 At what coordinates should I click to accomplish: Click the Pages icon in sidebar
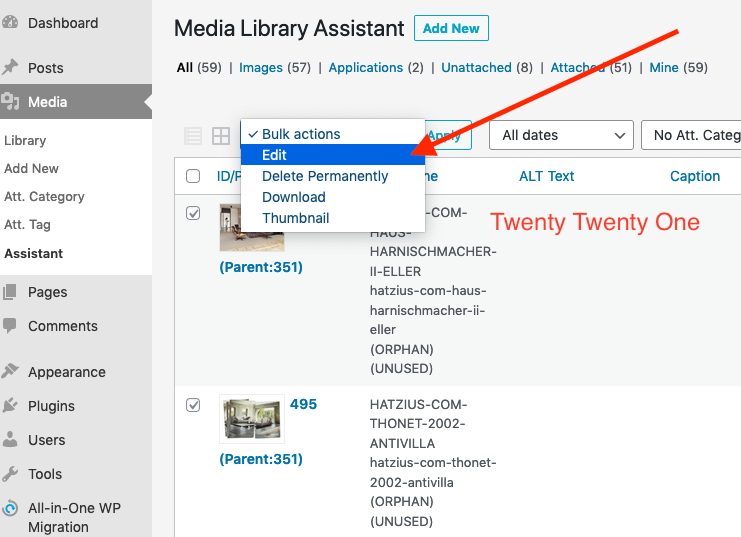[x=11, y=292]
